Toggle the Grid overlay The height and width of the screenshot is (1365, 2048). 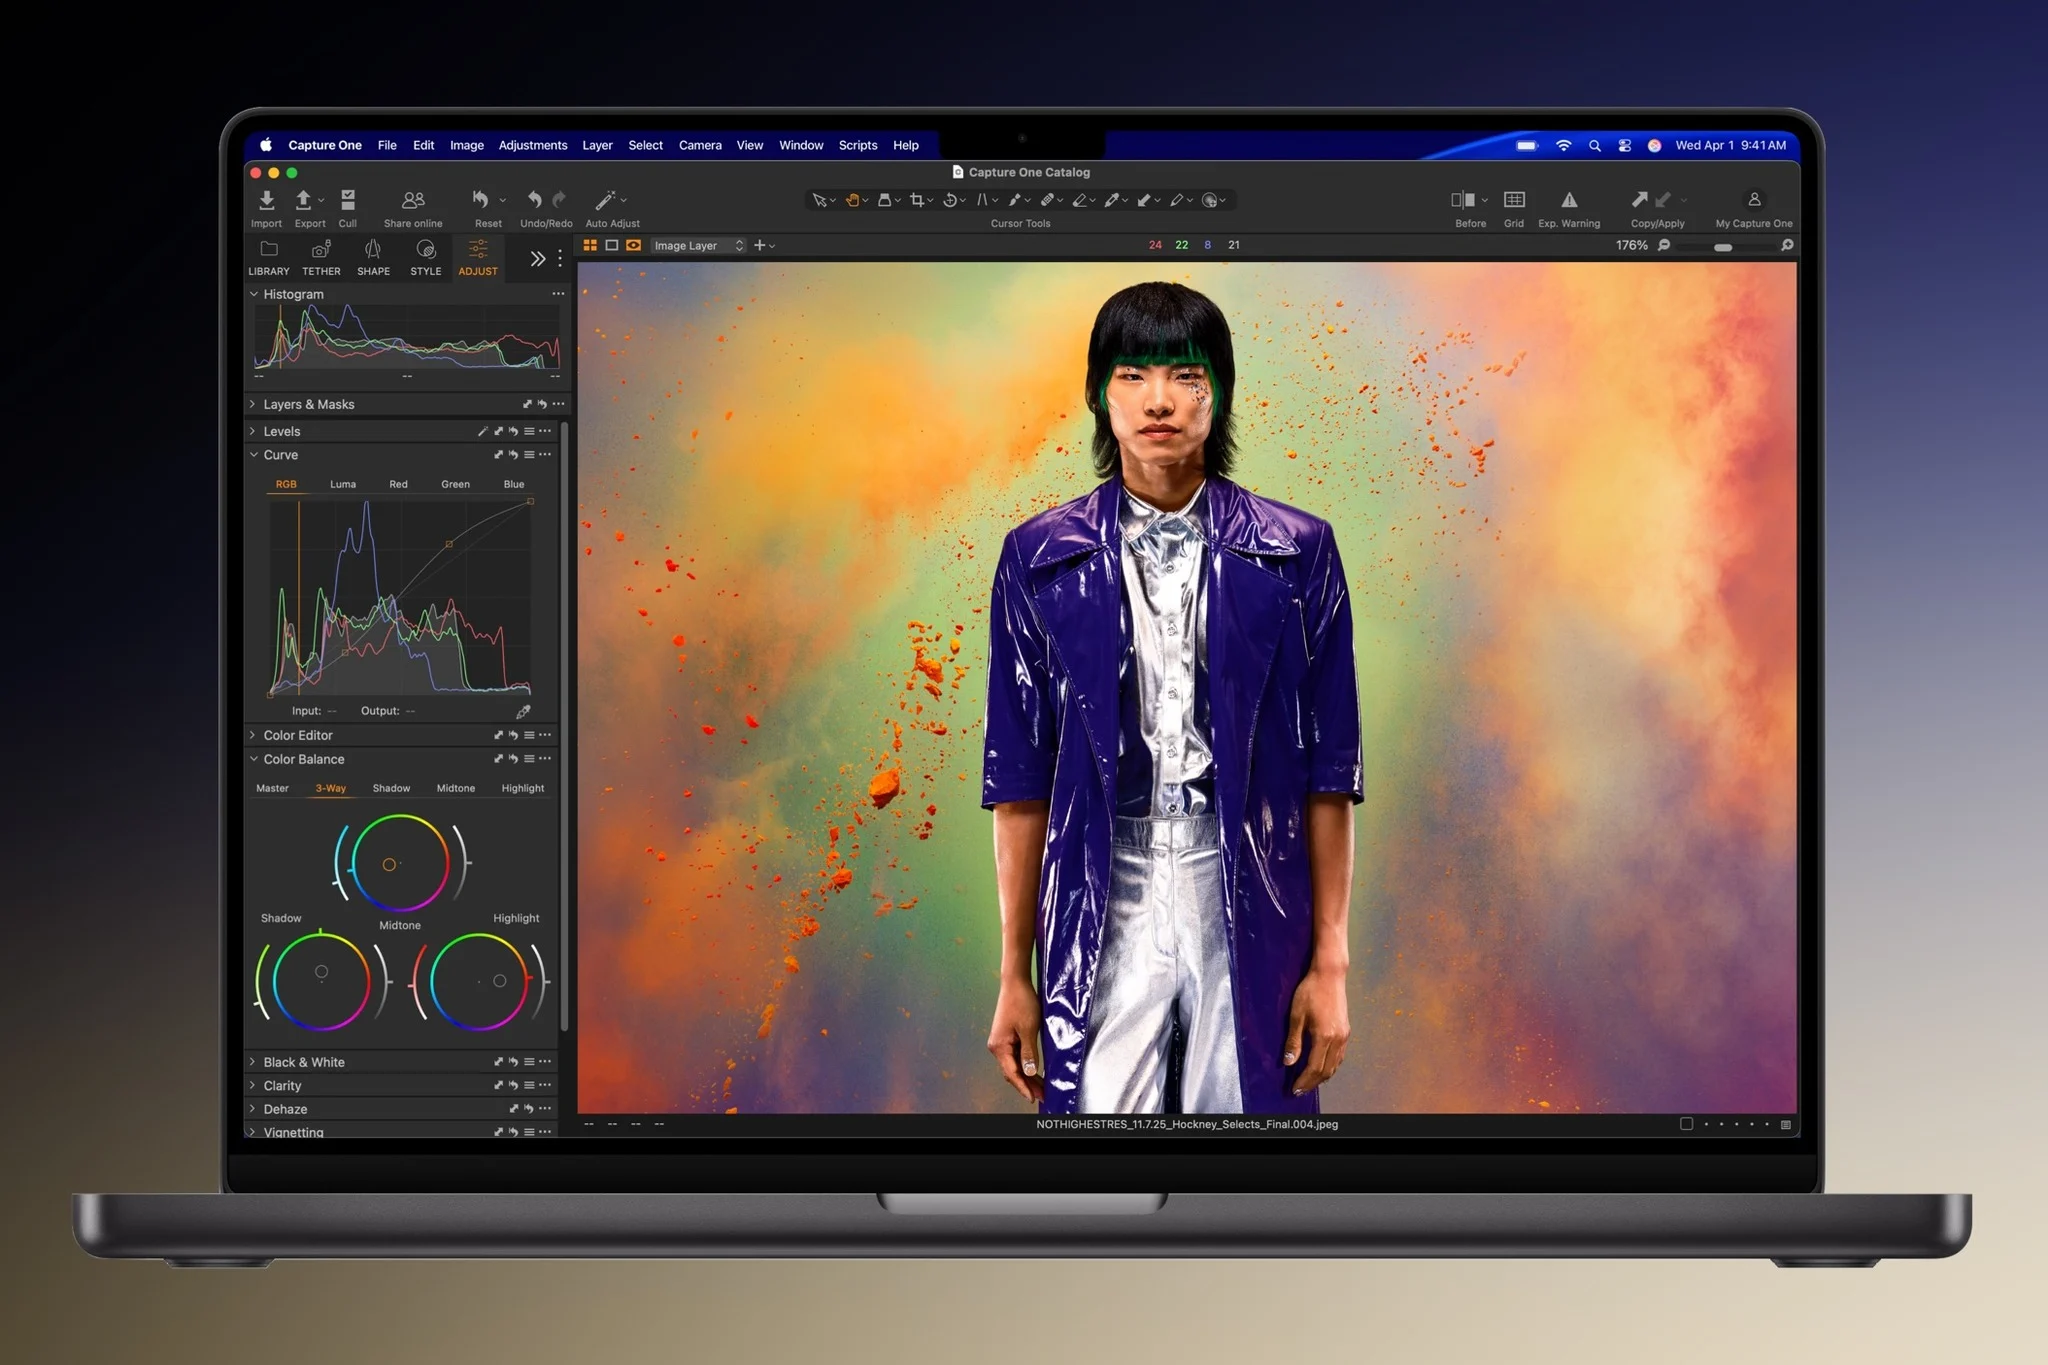pyautogui.click(x=1514, y=200)
